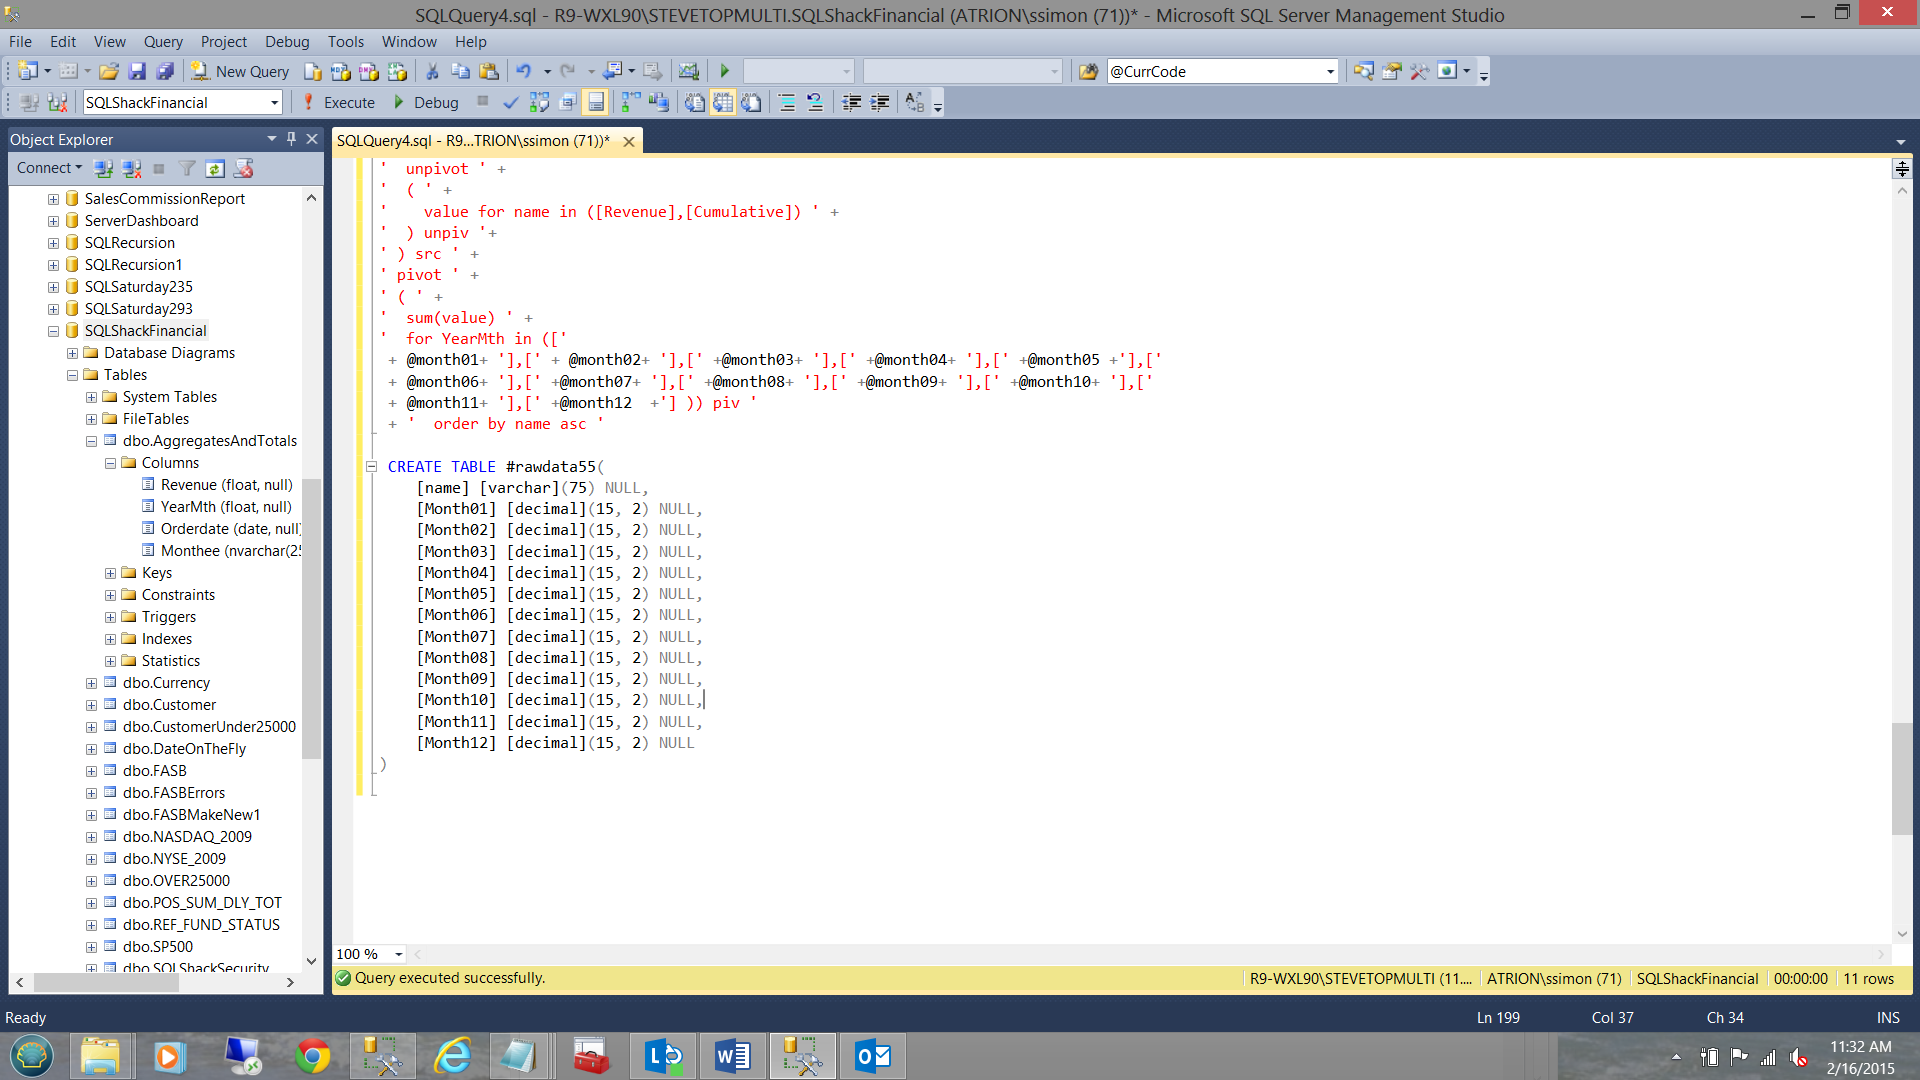Click the Execute button

coord(339,102)
